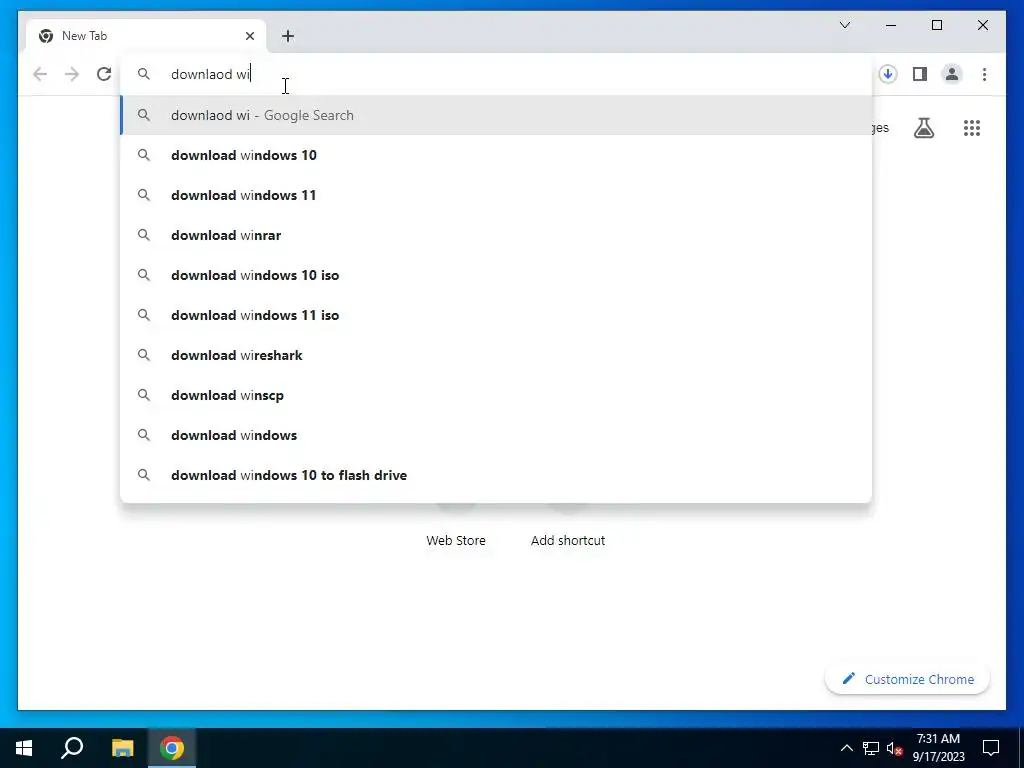Pick the 'download windows 11 iso' suggestion

496,315
